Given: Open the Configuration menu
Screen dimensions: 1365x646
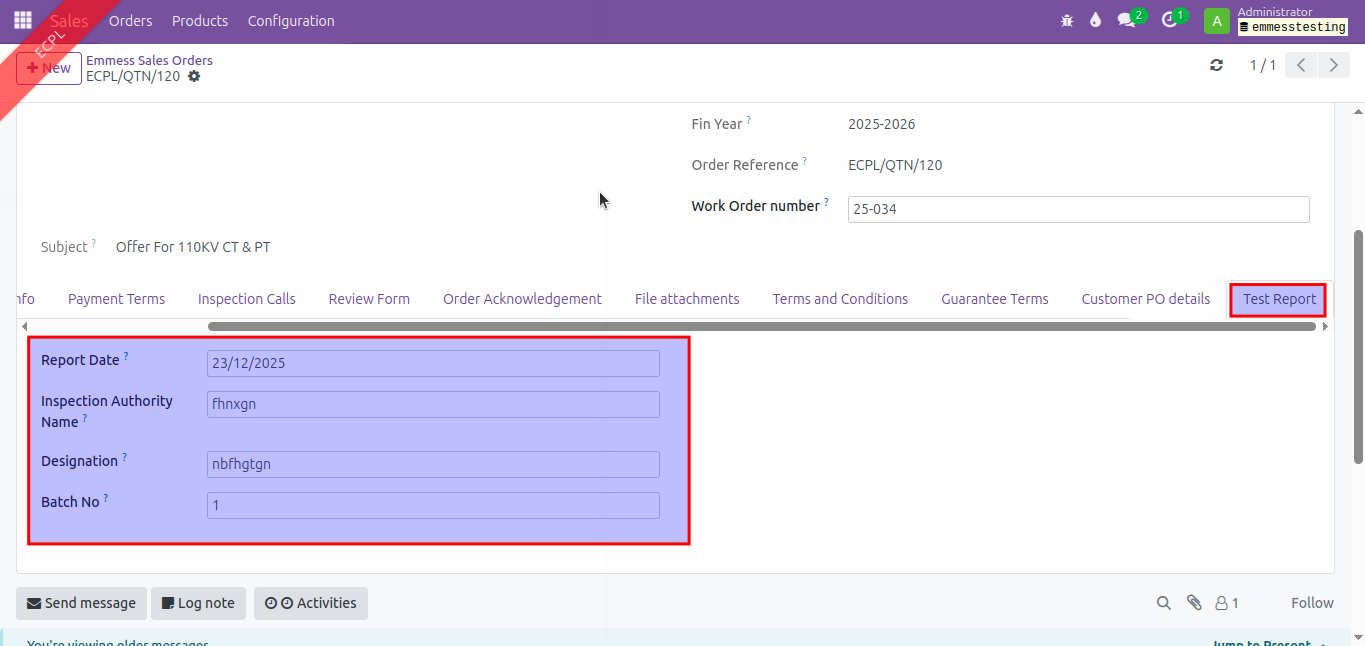Looking at the screenshot, I should pos(291,21).
